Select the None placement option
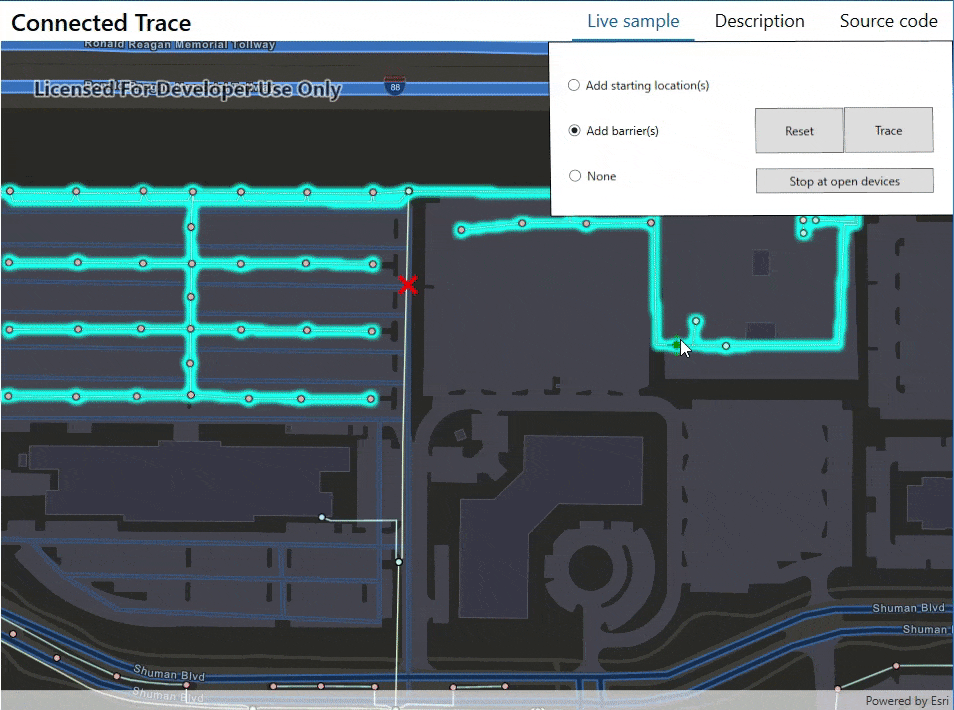This screenshot has width=954, height=710. [x=575, y=175]
